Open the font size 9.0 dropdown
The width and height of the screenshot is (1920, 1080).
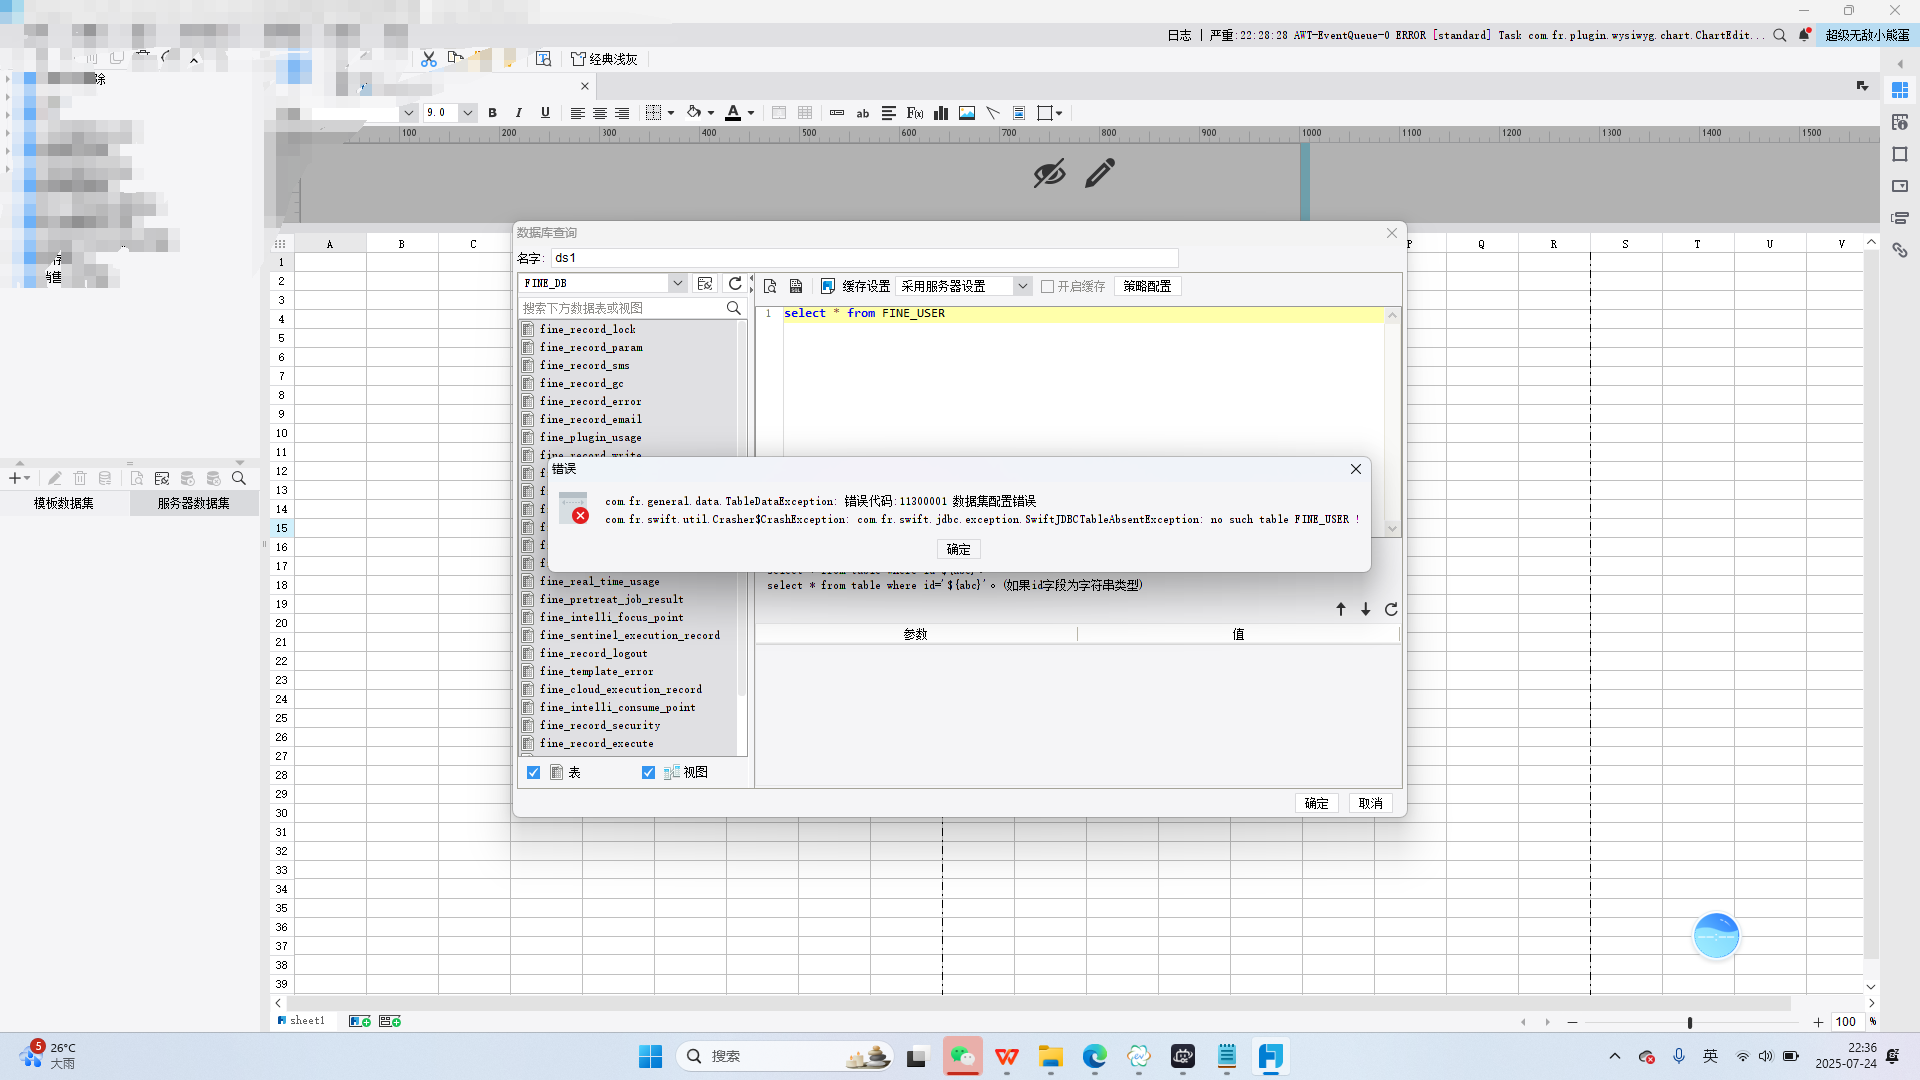pyautogui.click(x=467, y=113)
